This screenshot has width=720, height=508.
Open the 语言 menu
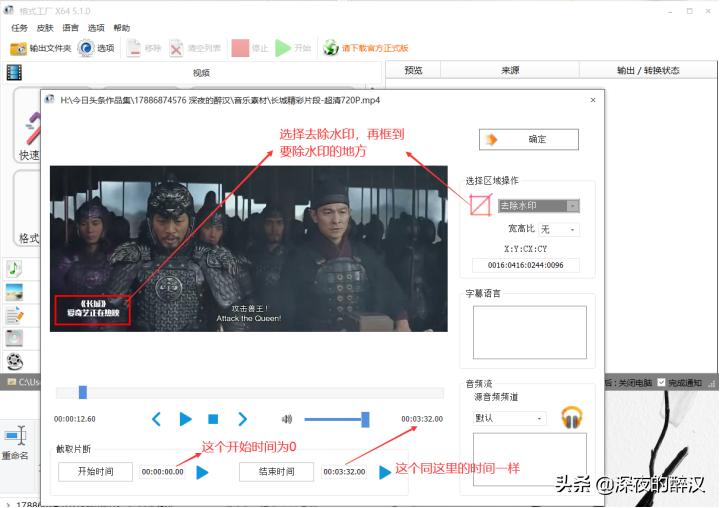70,28
